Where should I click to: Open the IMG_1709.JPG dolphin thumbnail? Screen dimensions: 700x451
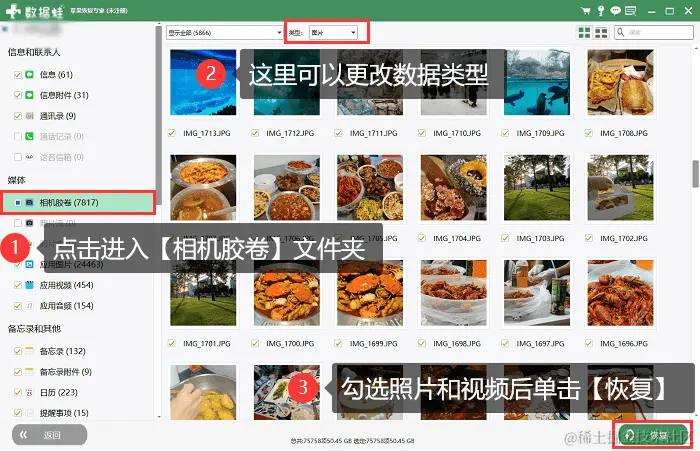537,82
